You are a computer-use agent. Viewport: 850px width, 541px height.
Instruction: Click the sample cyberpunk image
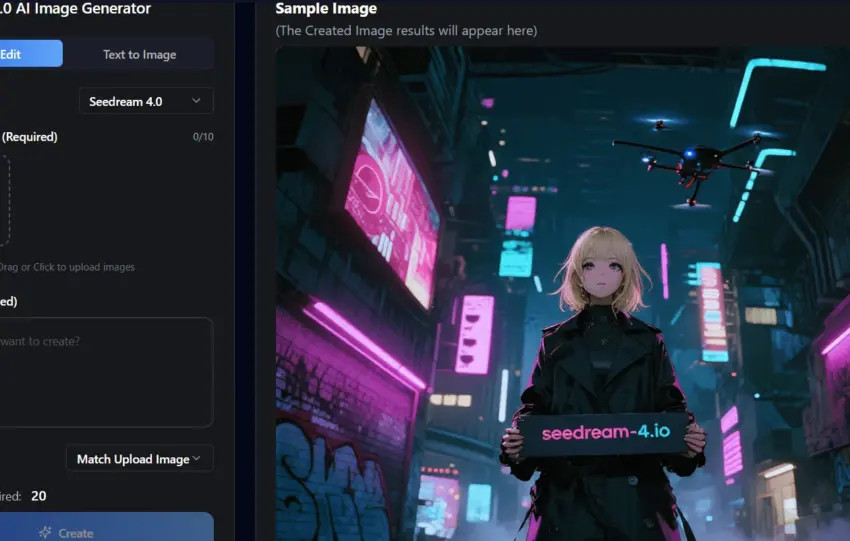(562, 293)
